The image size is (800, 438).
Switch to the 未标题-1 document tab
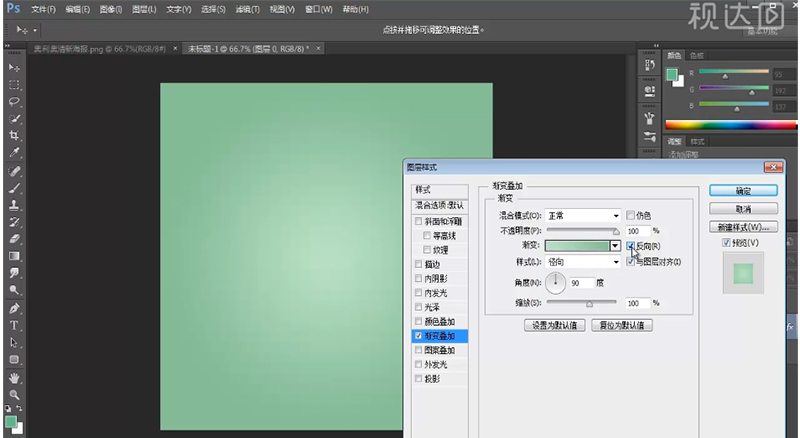[248, 48]
